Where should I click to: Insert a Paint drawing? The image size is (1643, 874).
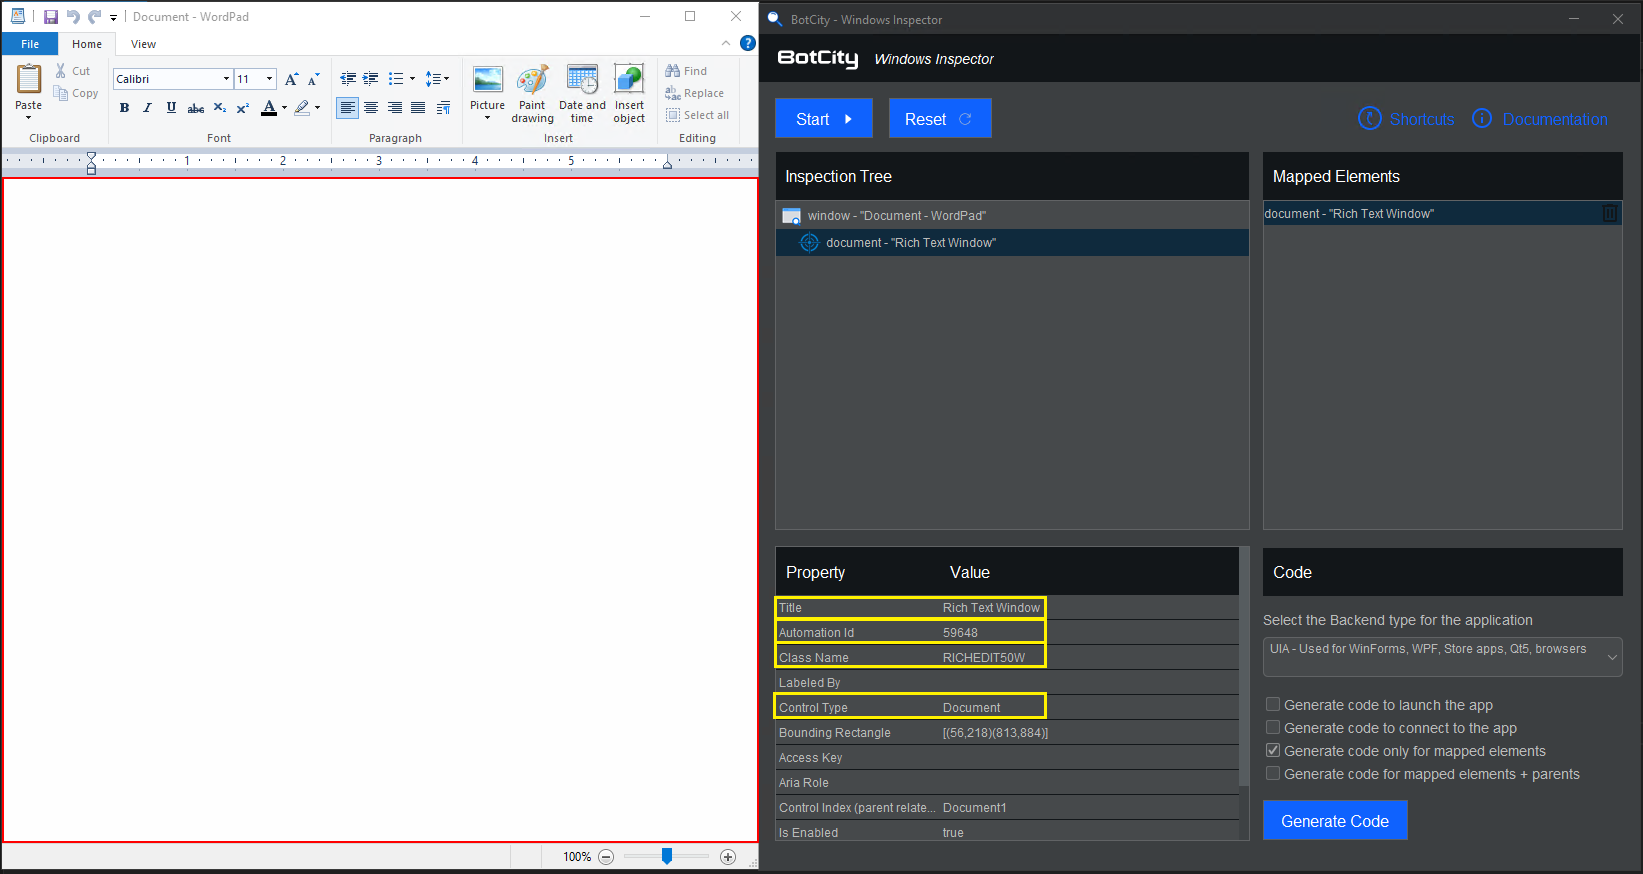[x=533, y=93]
